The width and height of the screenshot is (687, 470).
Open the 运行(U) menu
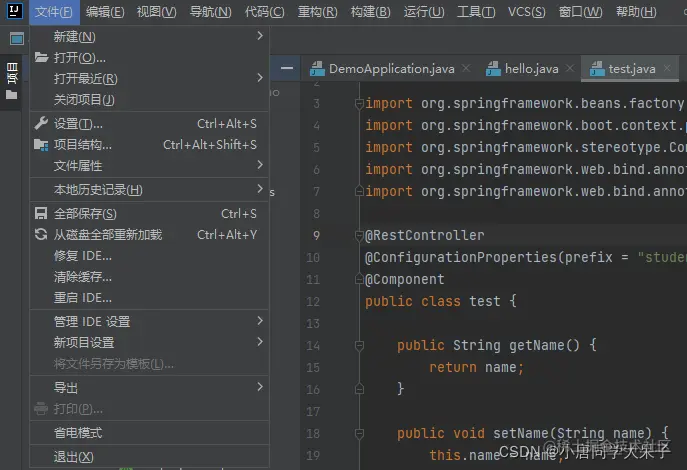pyautogui.click(x=424, y=12)
